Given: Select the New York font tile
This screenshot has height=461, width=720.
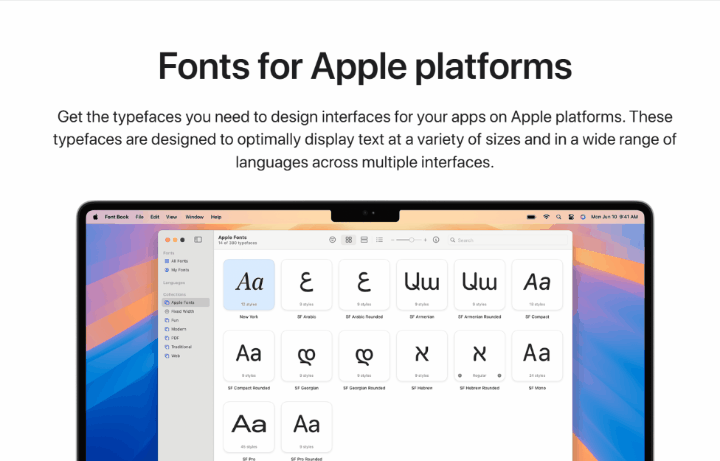Looking at the screenshot, I should tap(249, 285).
